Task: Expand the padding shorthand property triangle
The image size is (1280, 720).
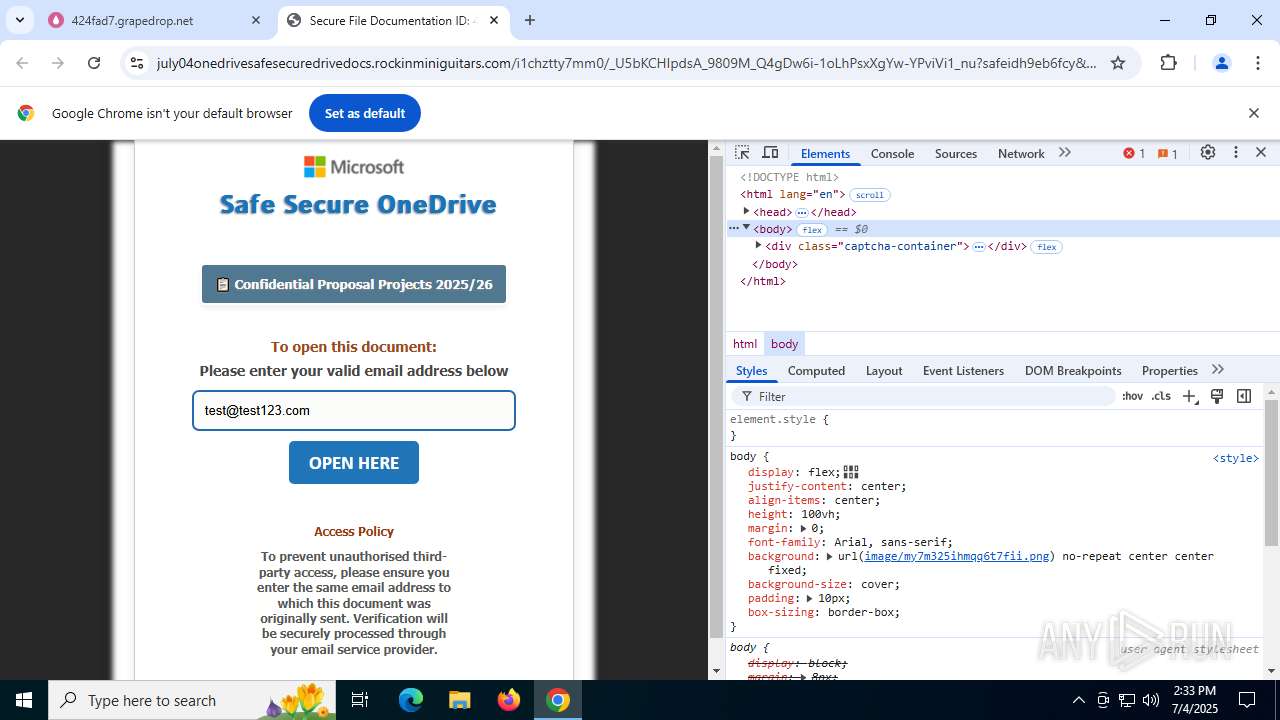Action: (x=810, y=598)
